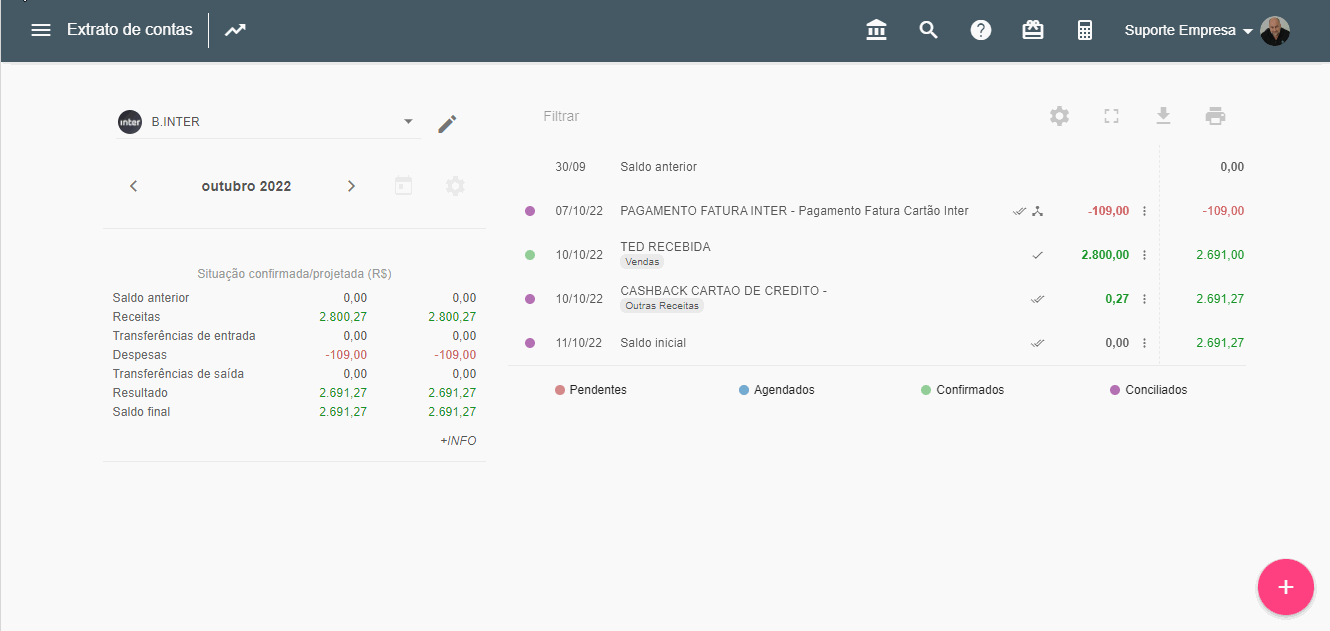Expand the B.INTER account dropdown
Viewport: 1330px width, 631px height.
408,122
